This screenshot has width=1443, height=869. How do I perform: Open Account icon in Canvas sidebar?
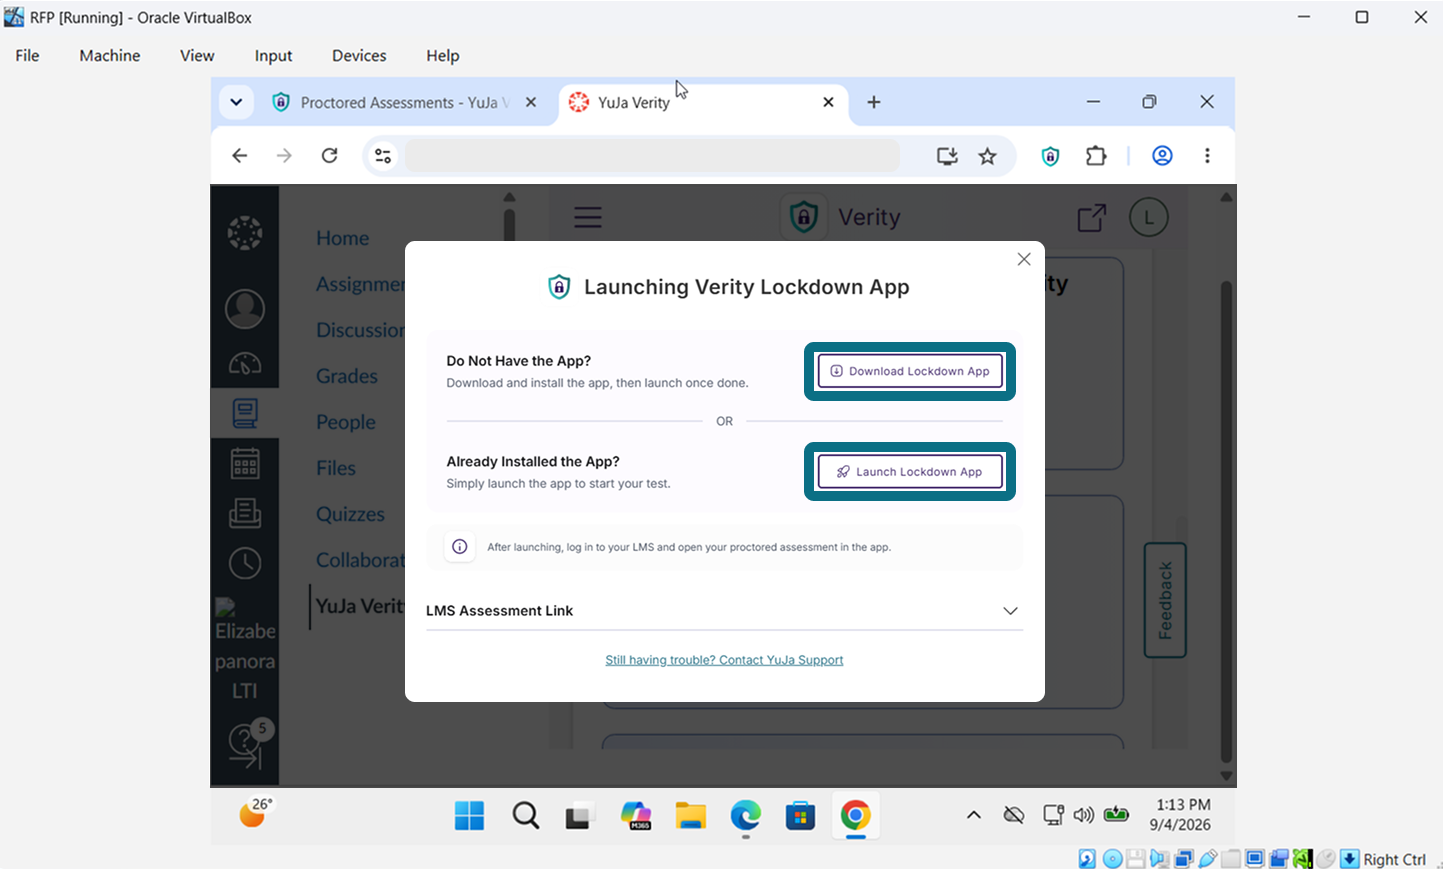[245, 309]
